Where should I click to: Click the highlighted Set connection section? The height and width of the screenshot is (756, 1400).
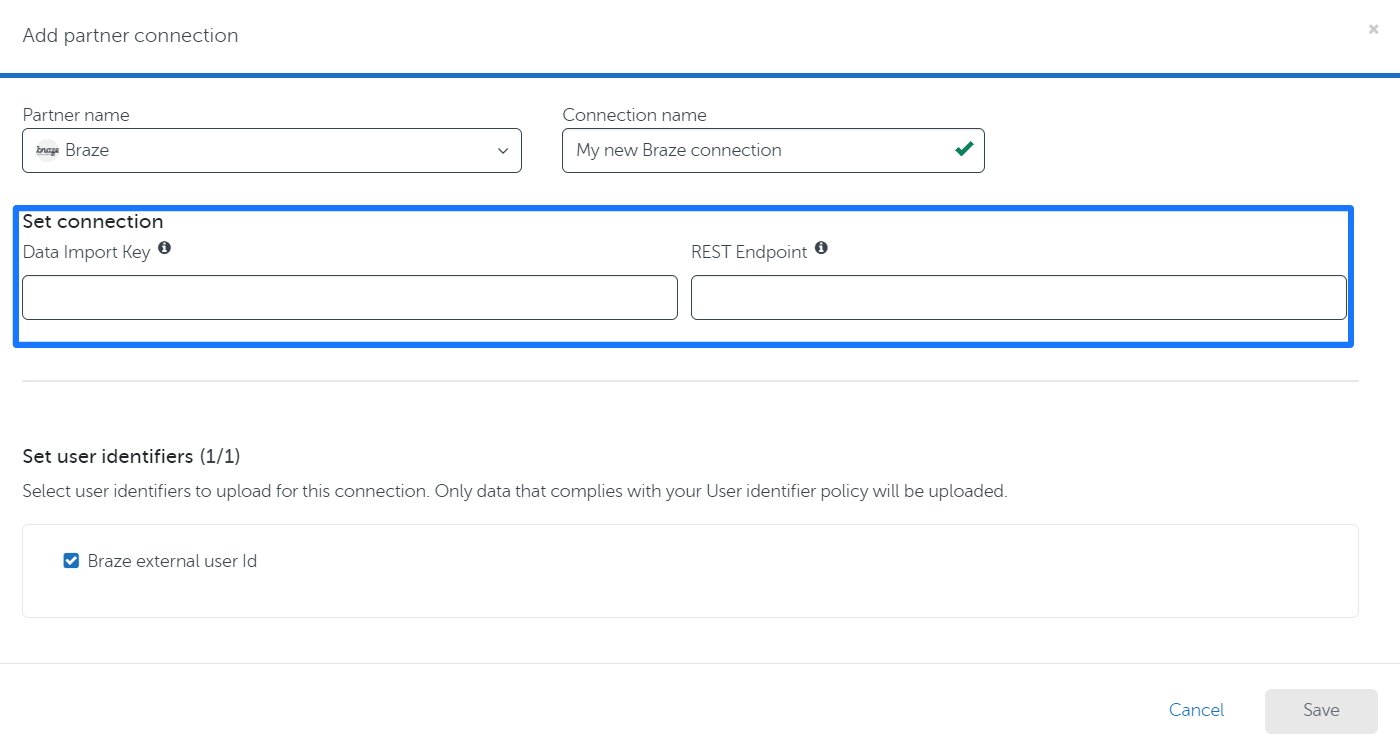[683, 277]
